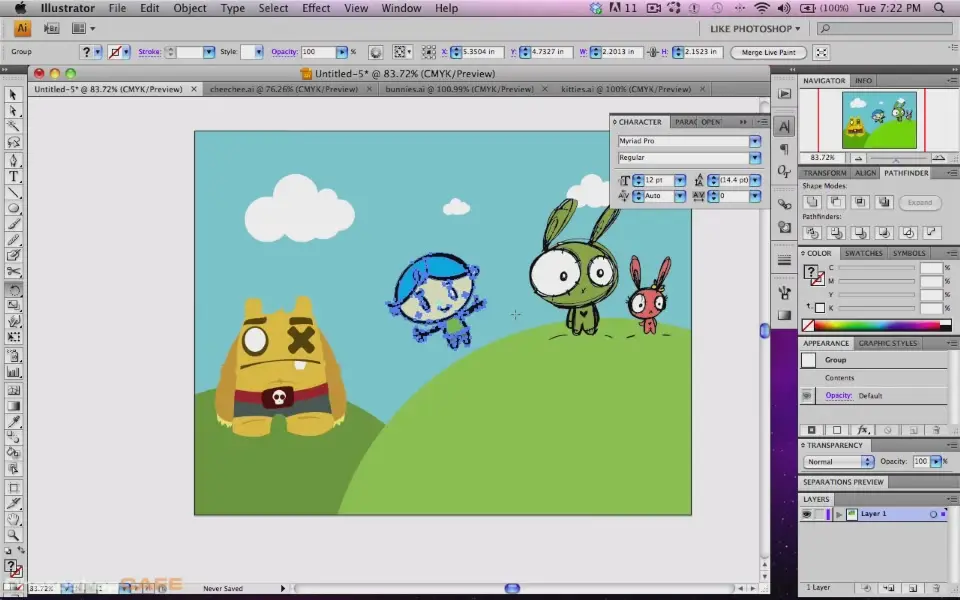Open the Stroke weight dropdown in control bar

209,52
